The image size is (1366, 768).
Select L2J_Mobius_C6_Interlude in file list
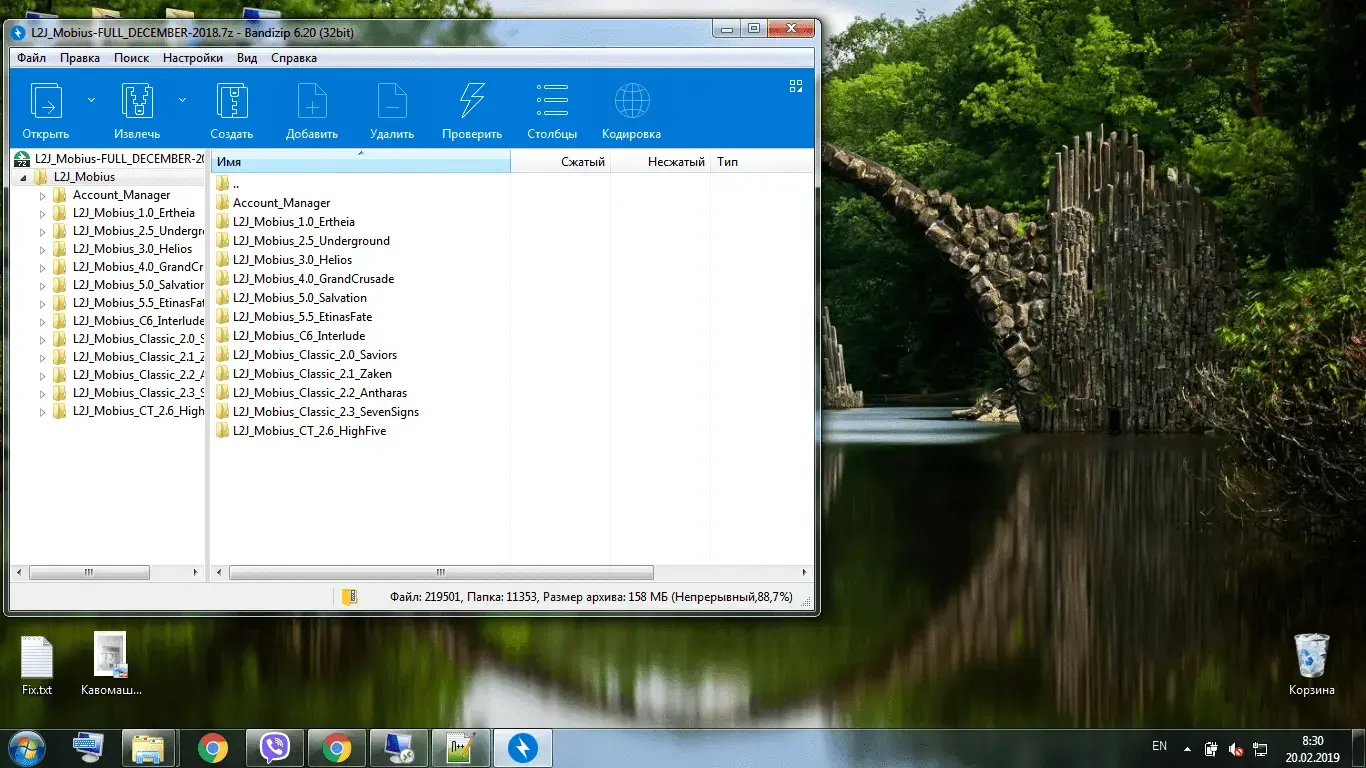point(298,336)
